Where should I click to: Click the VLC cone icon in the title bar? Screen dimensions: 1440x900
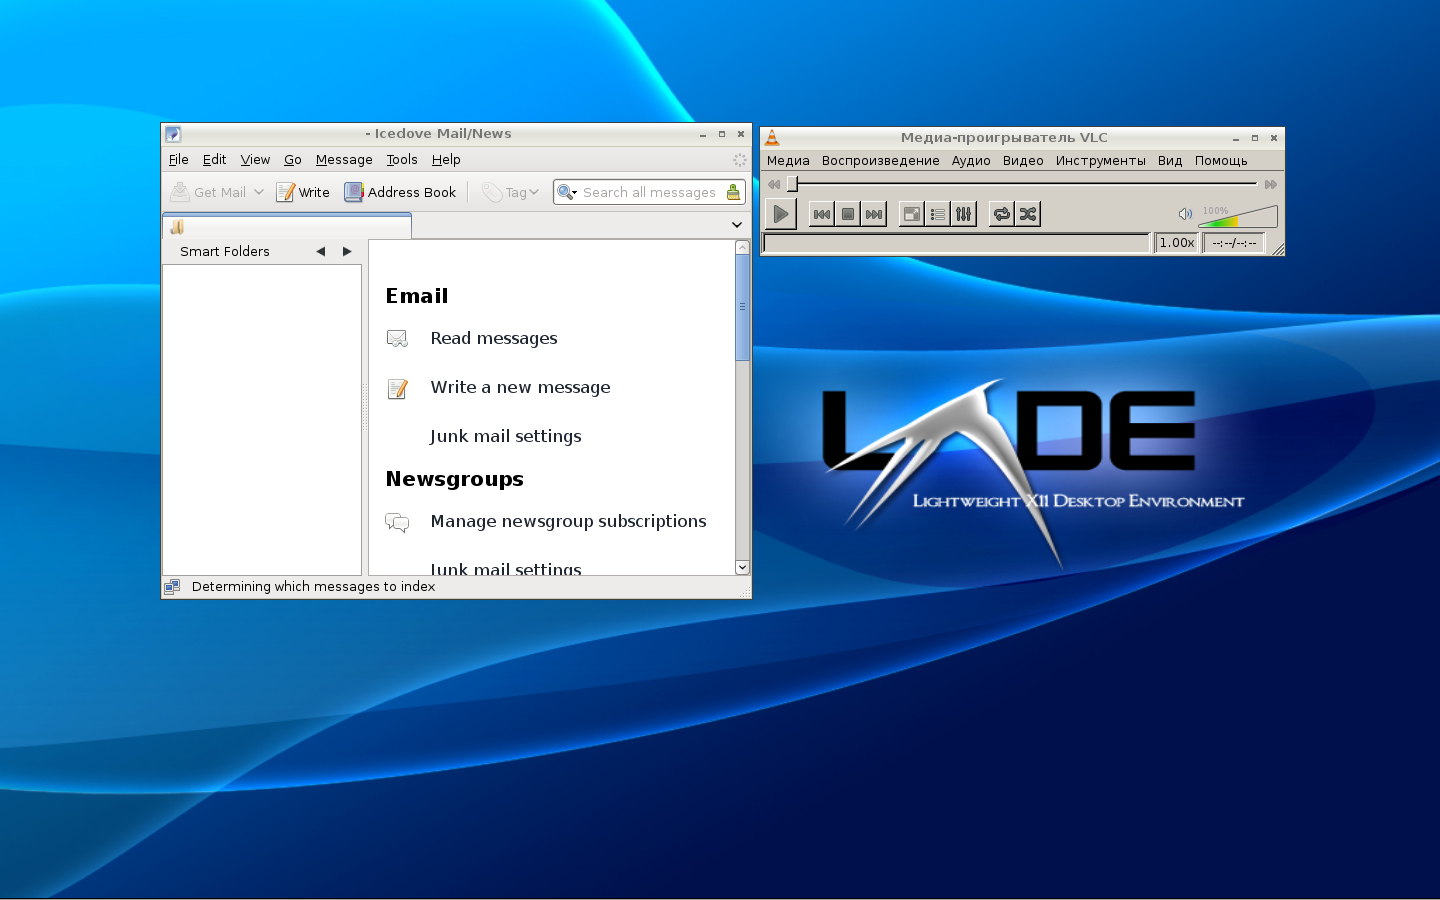point(772,138)
